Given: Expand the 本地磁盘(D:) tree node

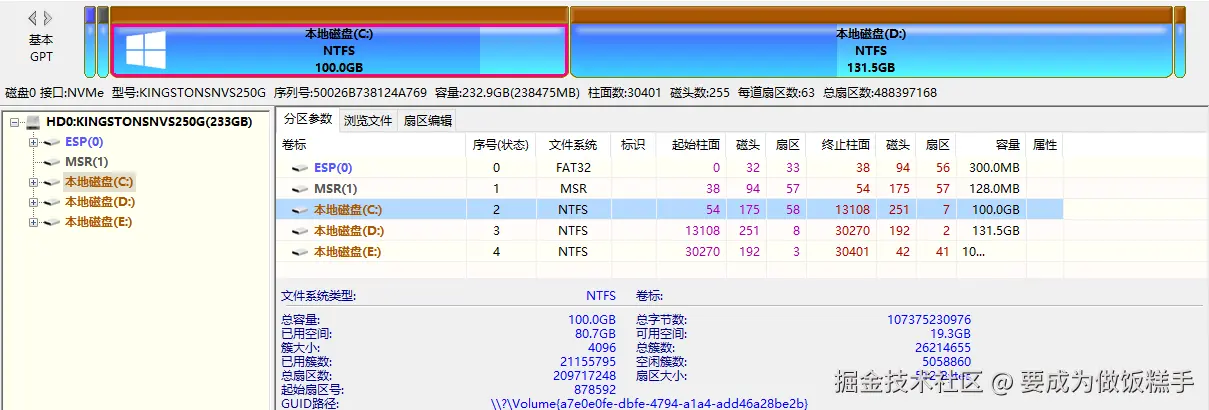Looking at the screenshot, I should pyautogui.click(x=34, y=202).
